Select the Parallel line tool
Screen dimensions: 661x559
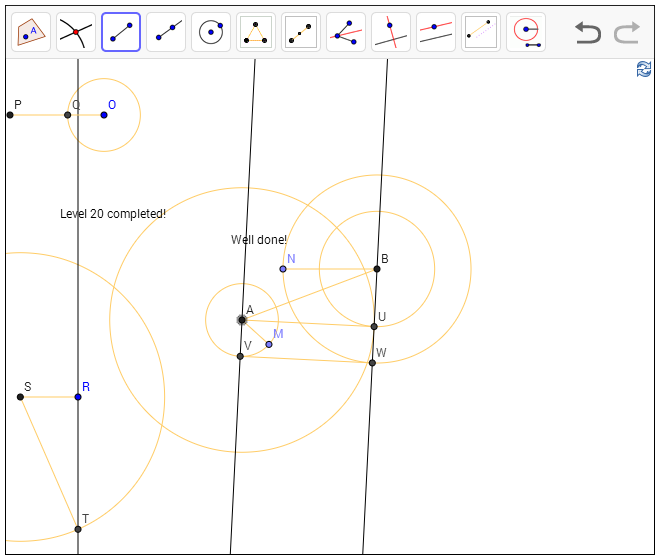436,32
